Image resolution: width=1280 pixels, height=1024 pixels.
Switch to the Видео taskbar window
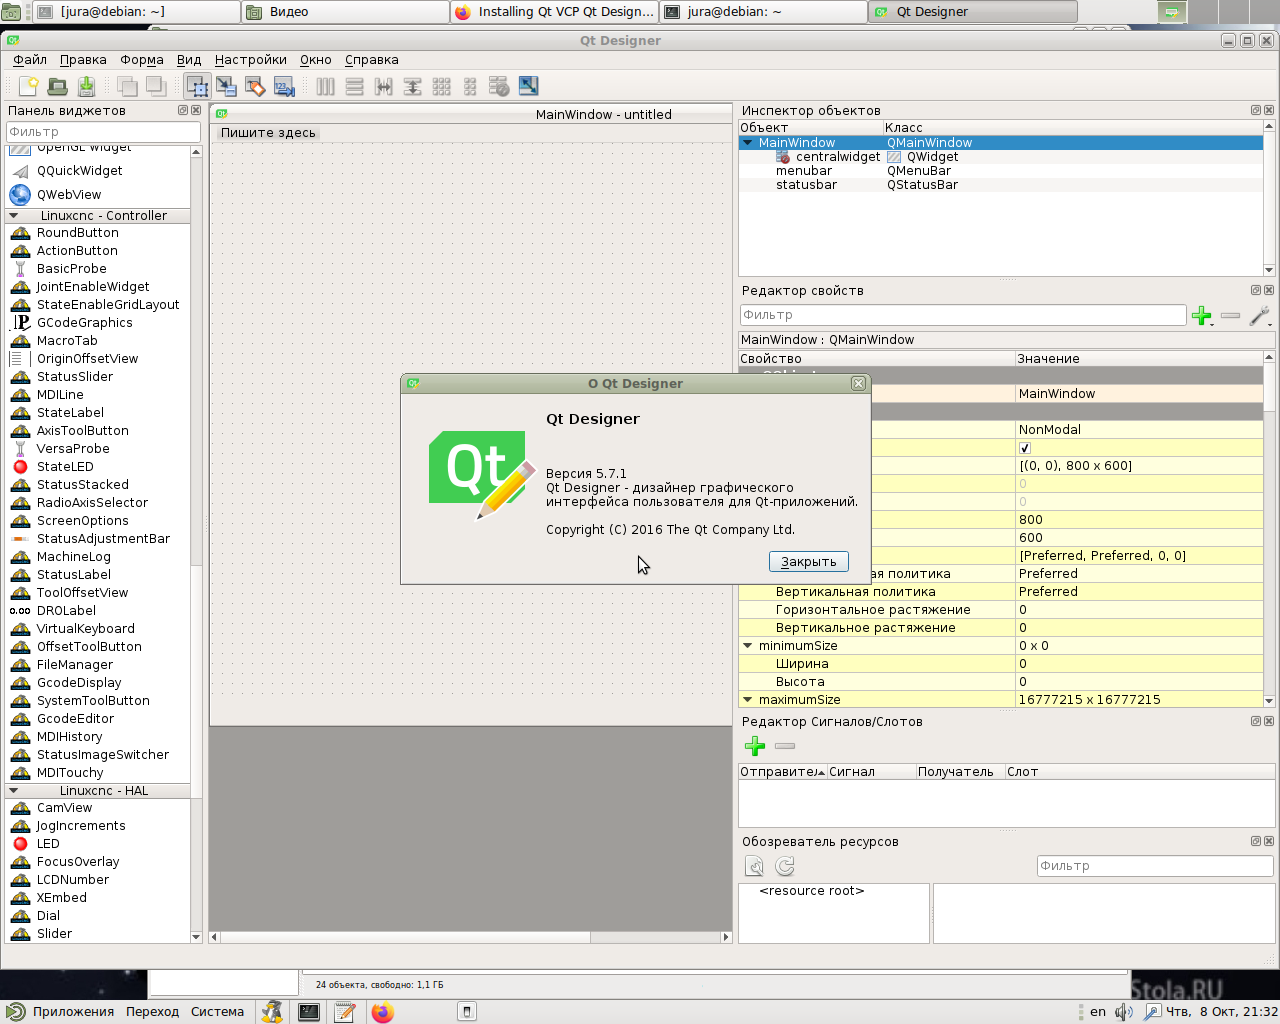click(344, 12)
